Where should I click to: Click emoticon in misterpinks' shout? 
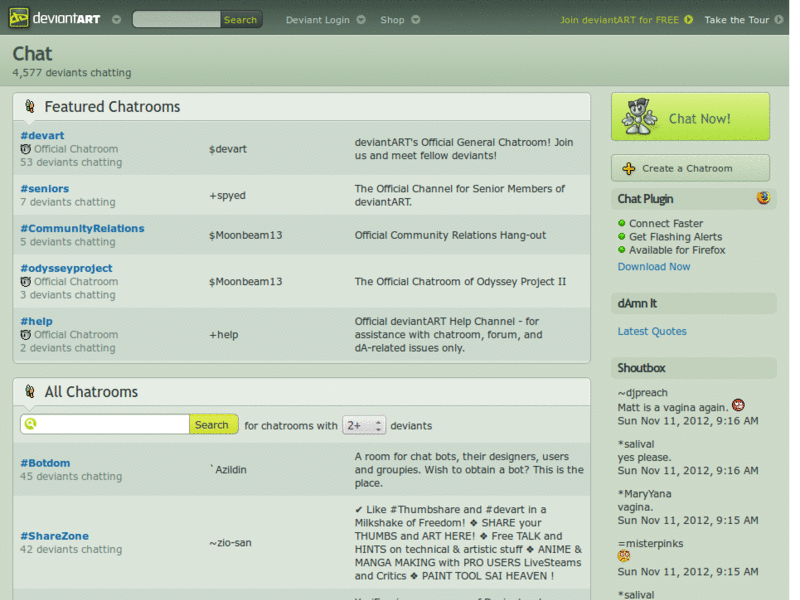tap(623, 556)
